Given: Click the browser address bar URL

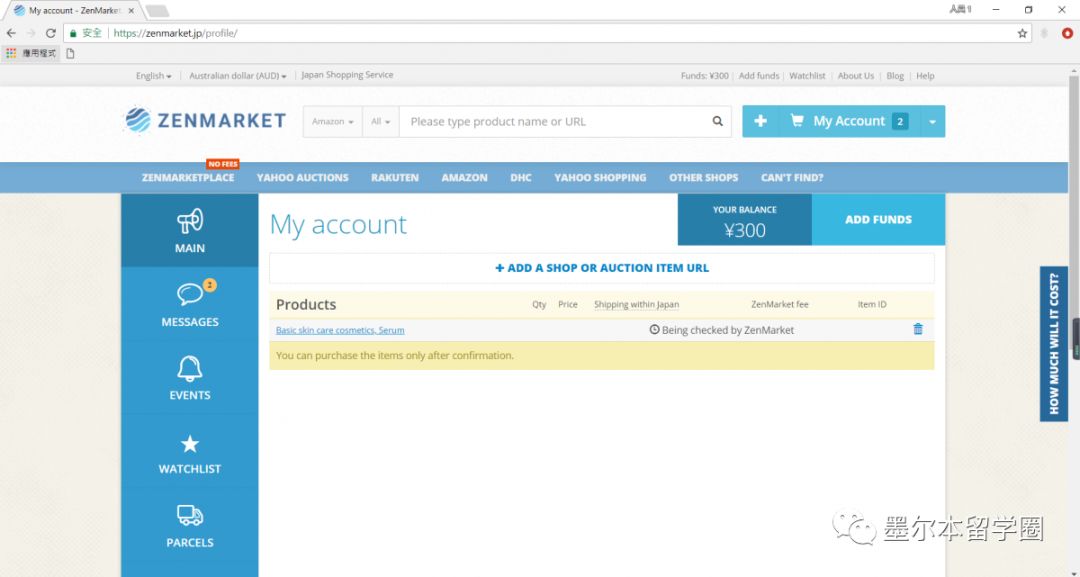Looking at the screenshot, I should tap(175, 33).
